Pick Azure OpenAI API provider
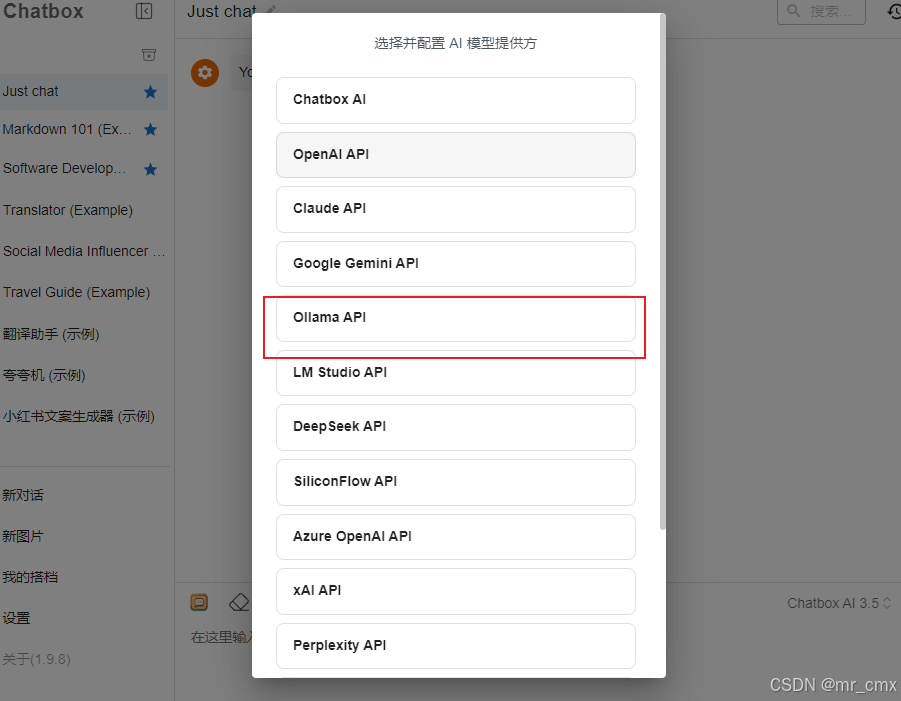Viewport: 901px width, 701px height. 456,537
